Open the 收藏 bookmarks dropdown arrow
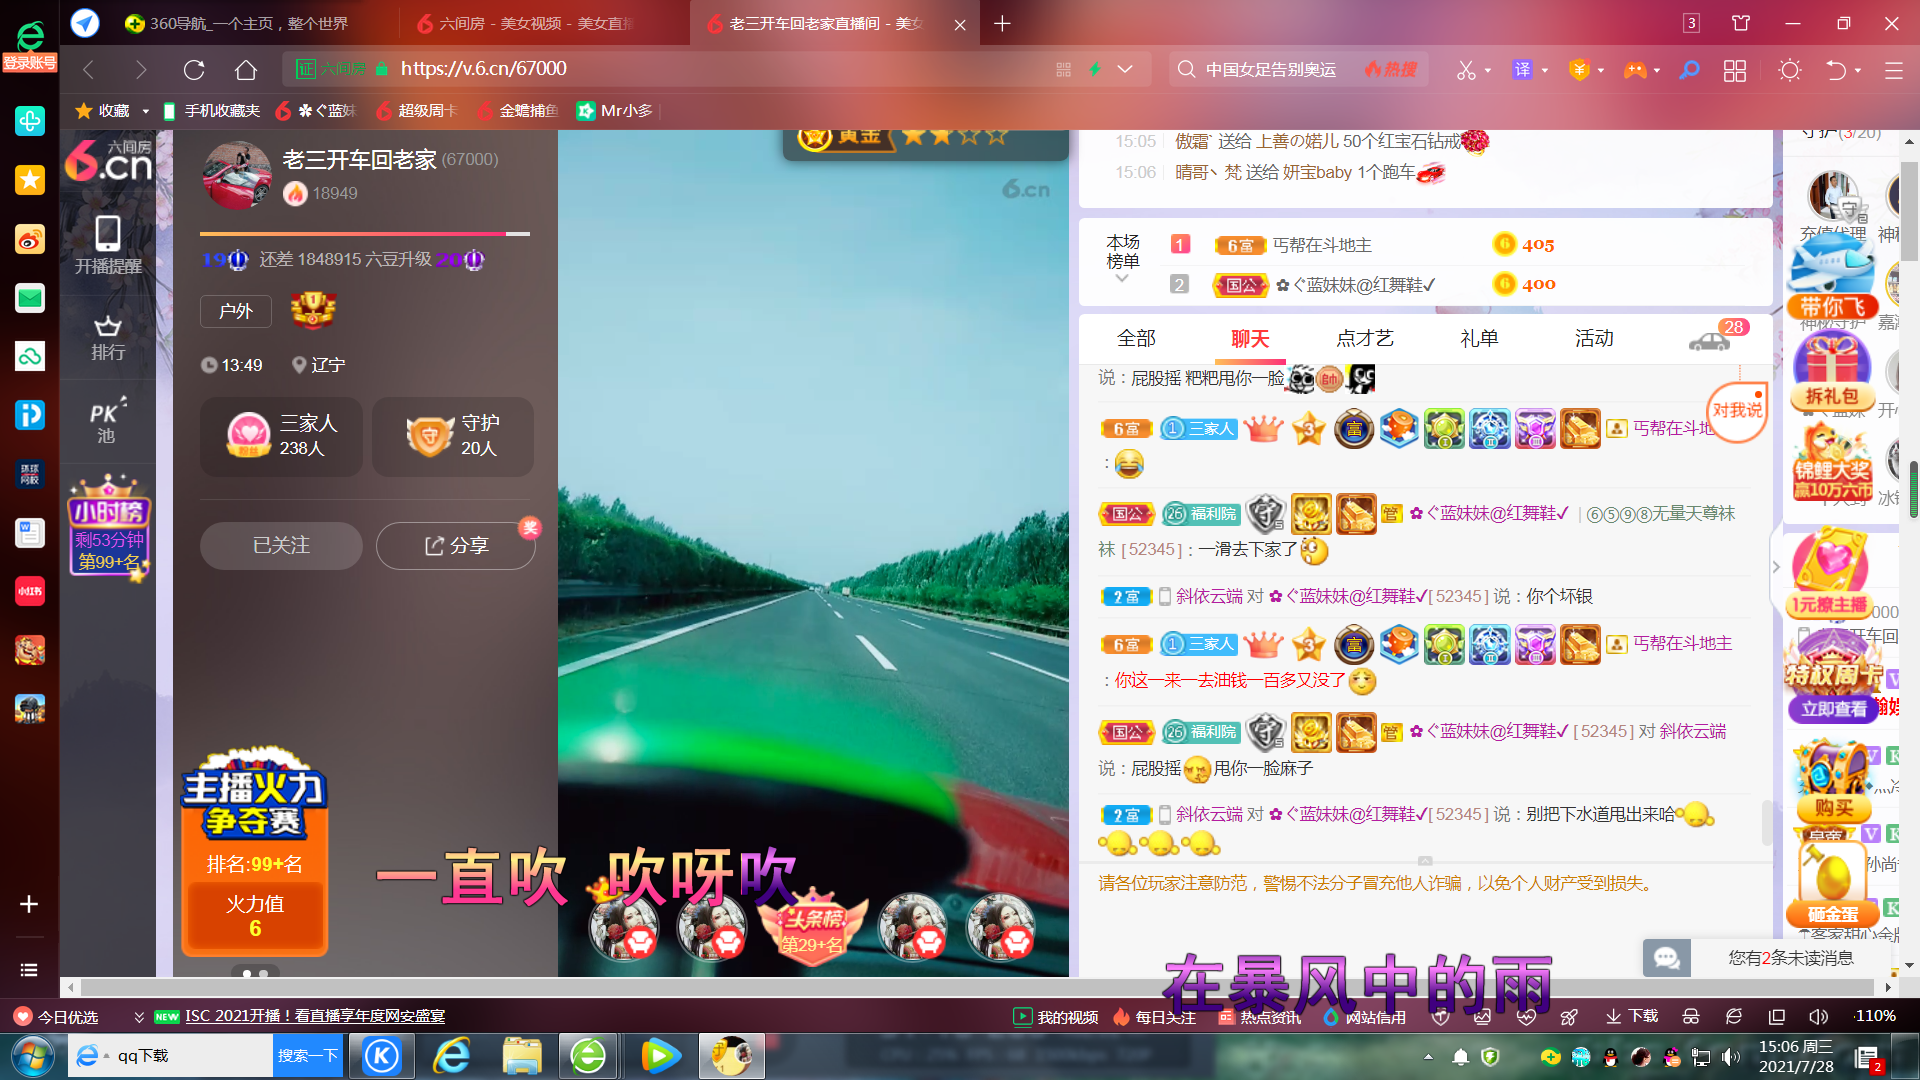Viewport: 1920px width, 1080px height. [145, 111]
